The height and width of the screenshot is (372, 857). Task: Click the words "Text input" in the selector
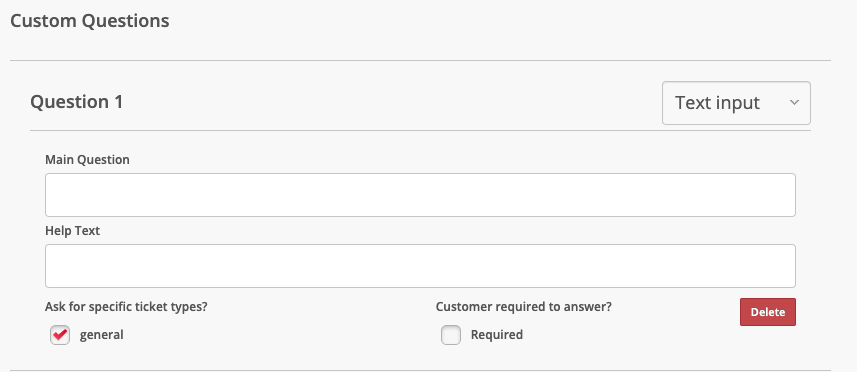point(717,103)
